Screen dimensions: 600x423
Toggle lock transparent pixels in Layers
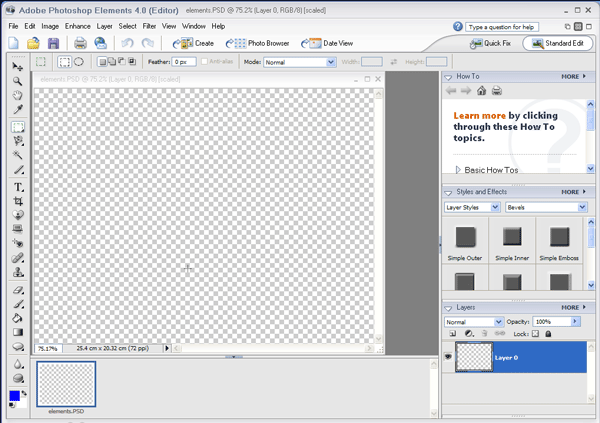[536, 334]
